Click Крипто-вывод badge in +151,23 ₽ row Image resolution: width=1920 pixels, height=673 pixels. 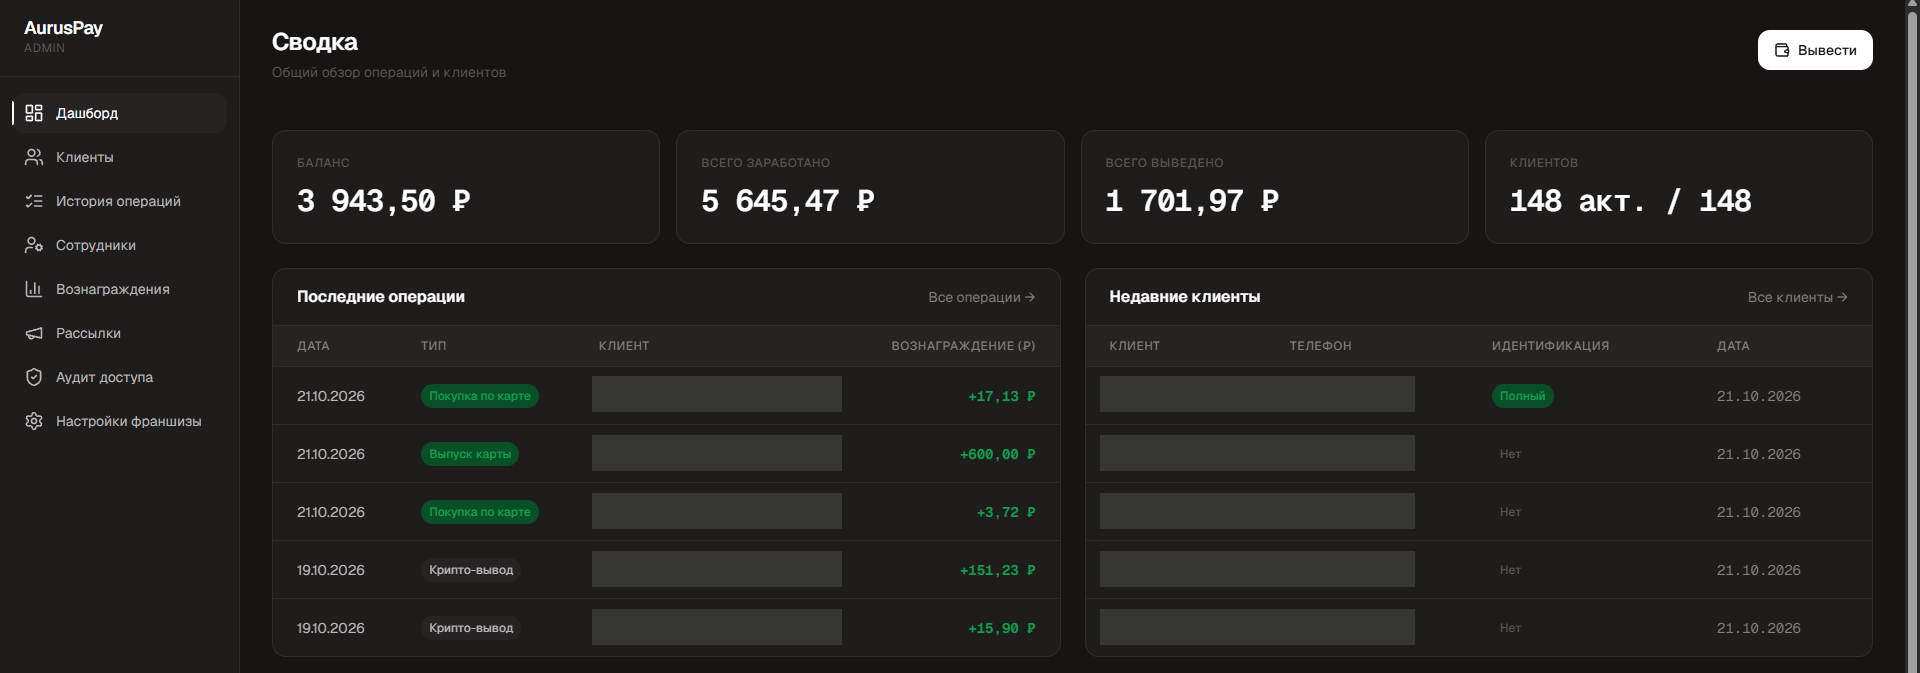click(471, 570)
